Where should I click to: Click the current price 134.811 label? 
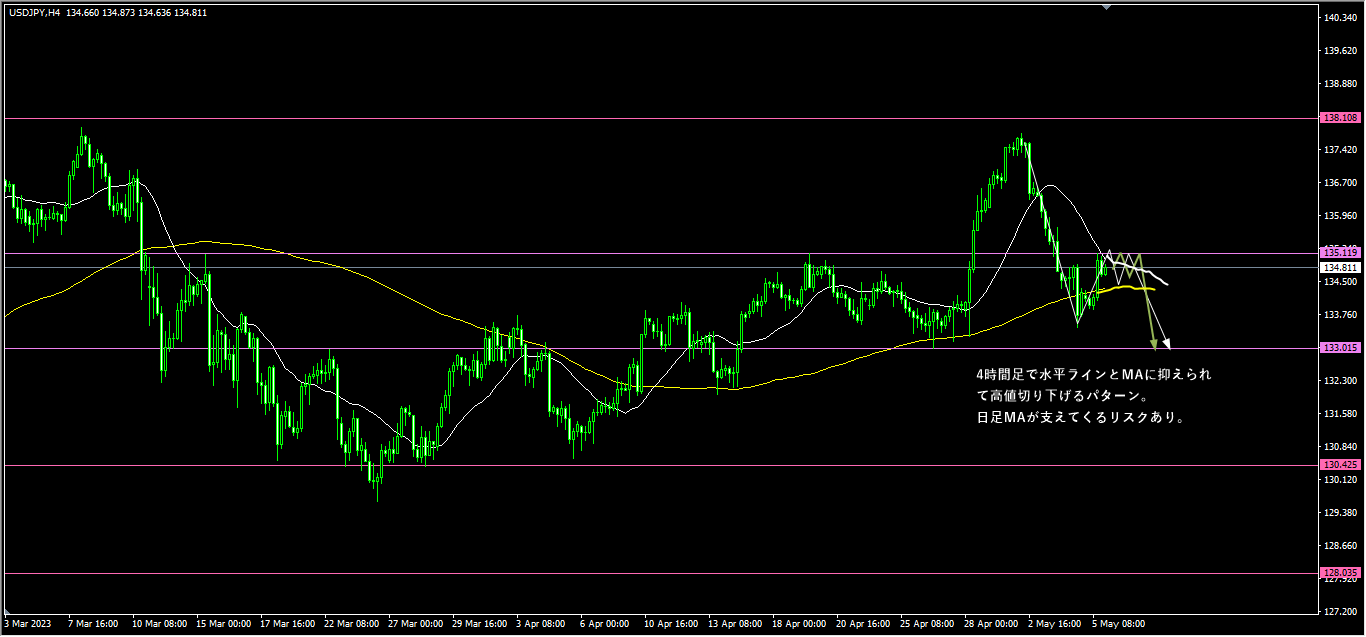point(1338,268)
